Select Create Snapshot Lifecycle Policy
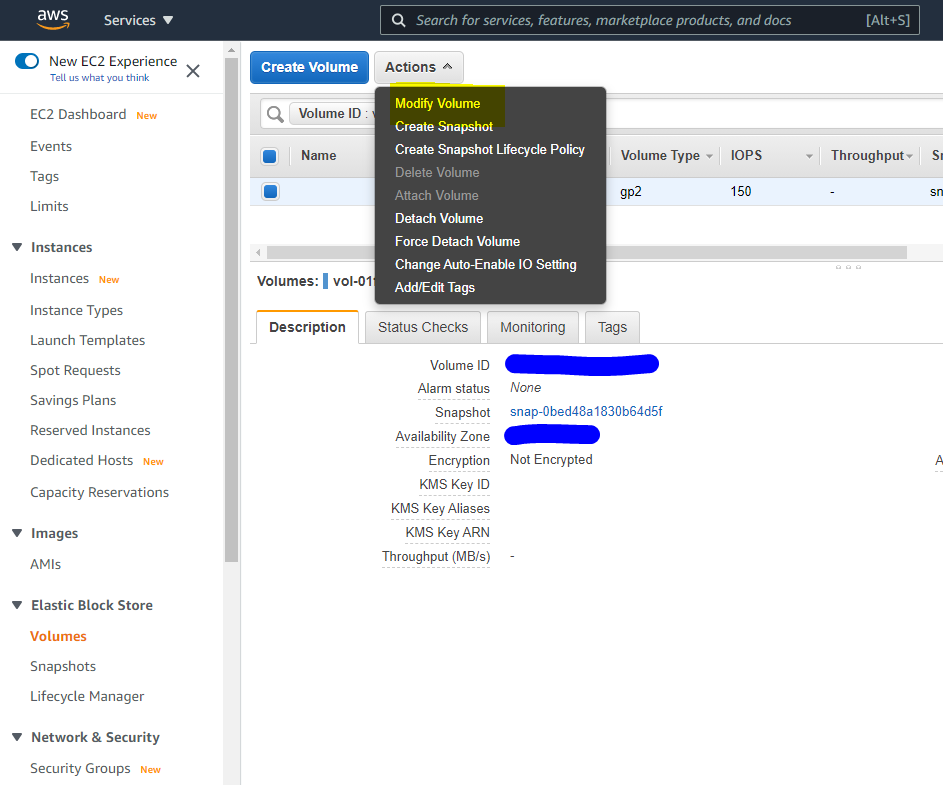943x785 pixels. coord(490,149)
